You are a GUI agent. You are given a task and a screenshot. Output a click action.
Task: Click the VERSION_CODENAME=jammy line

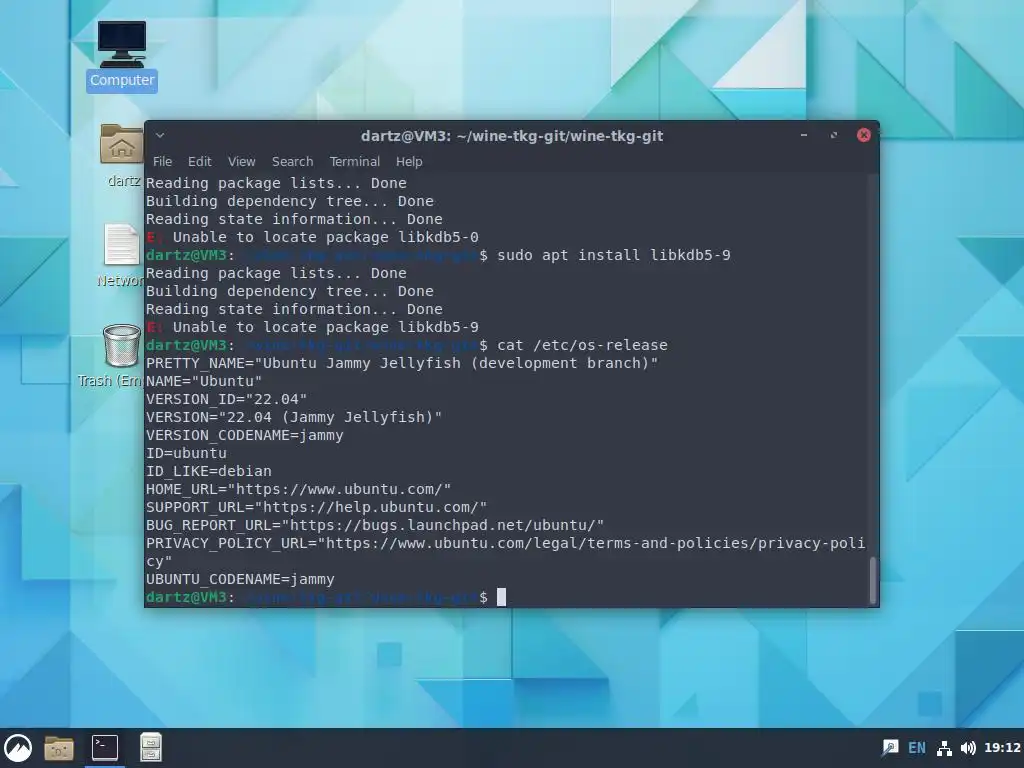click(244, 435)
